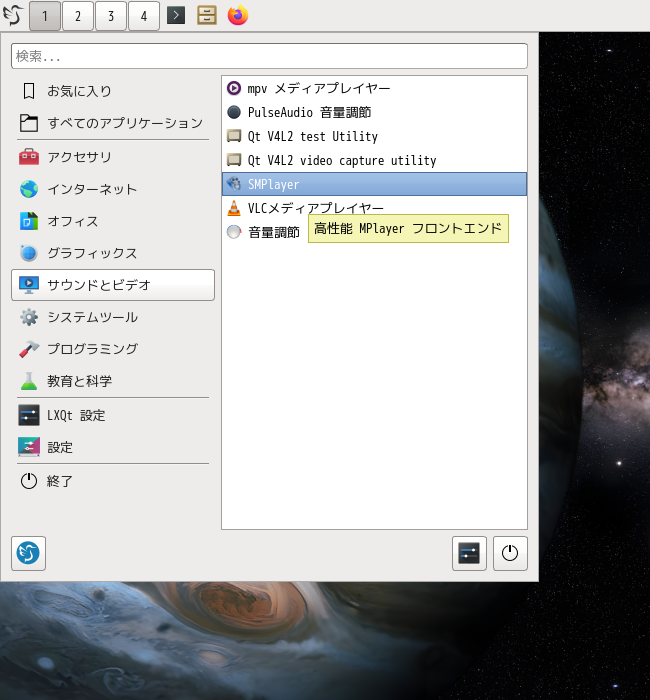Click the bottom power button

[x=510, y=553]
